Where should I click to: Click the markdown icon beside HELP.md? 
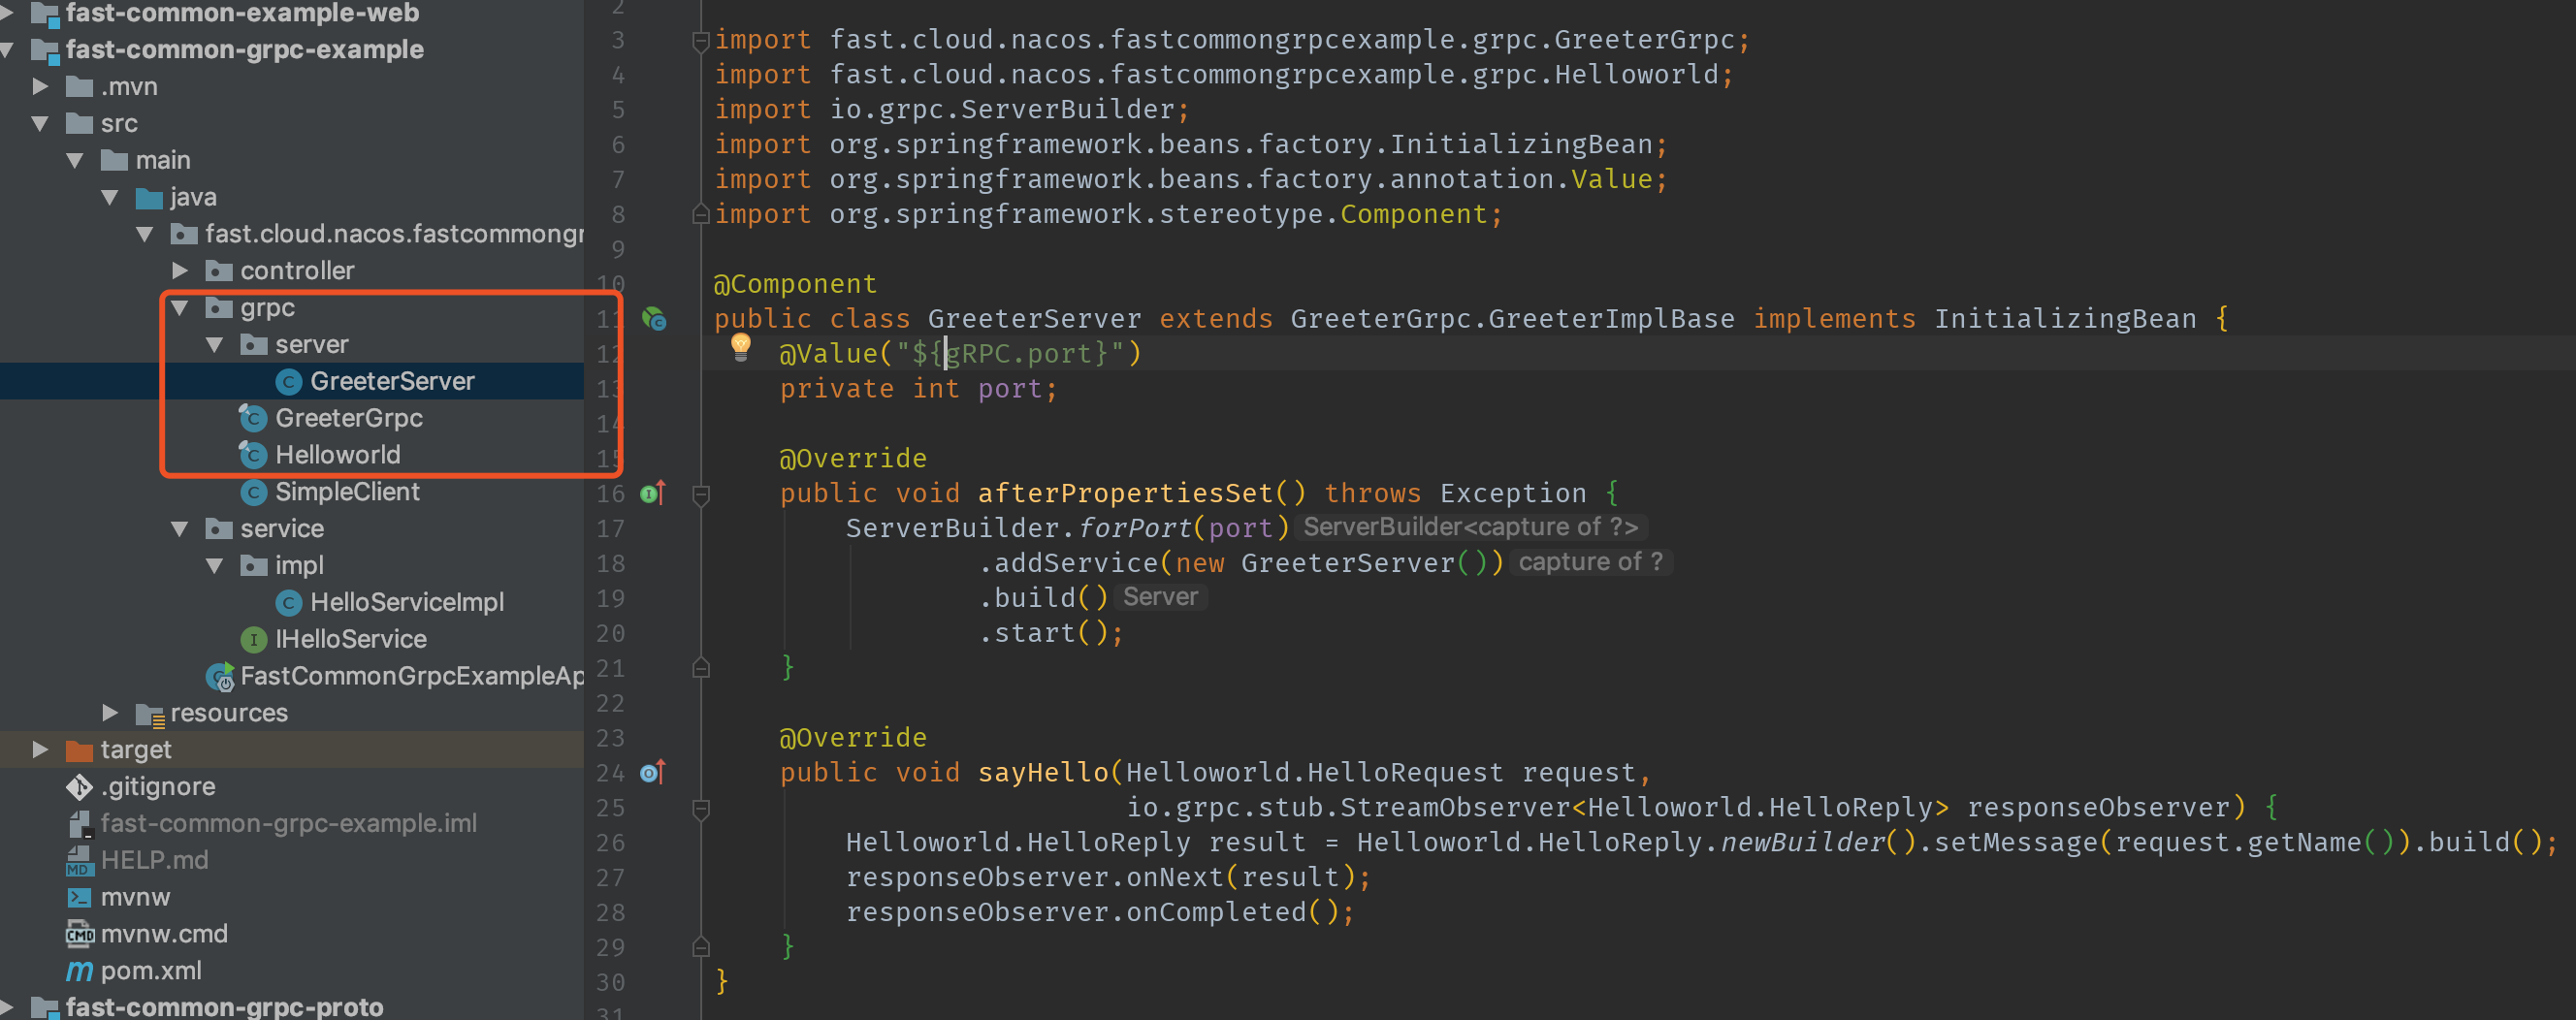pos(80,860)
